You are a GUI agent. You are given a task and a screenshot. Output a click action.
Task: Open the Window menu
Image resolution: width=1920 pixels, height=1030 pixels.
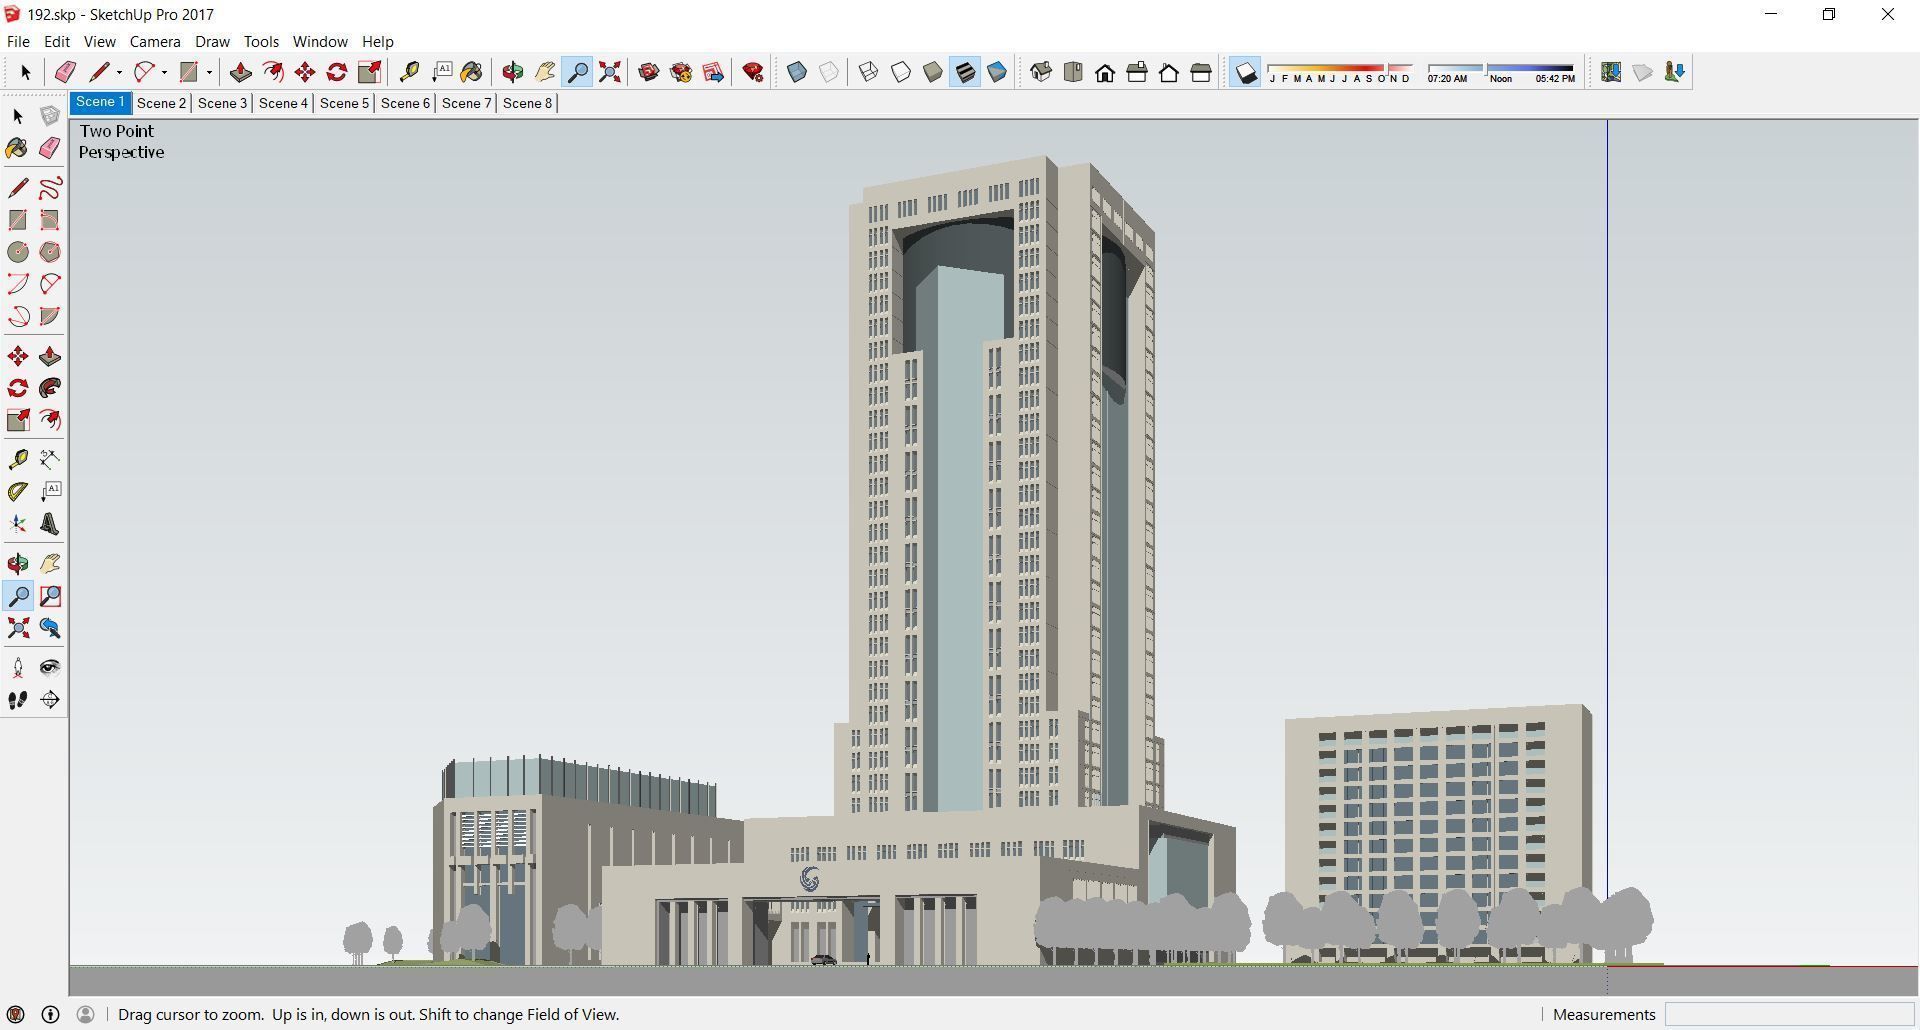[320, 42]
